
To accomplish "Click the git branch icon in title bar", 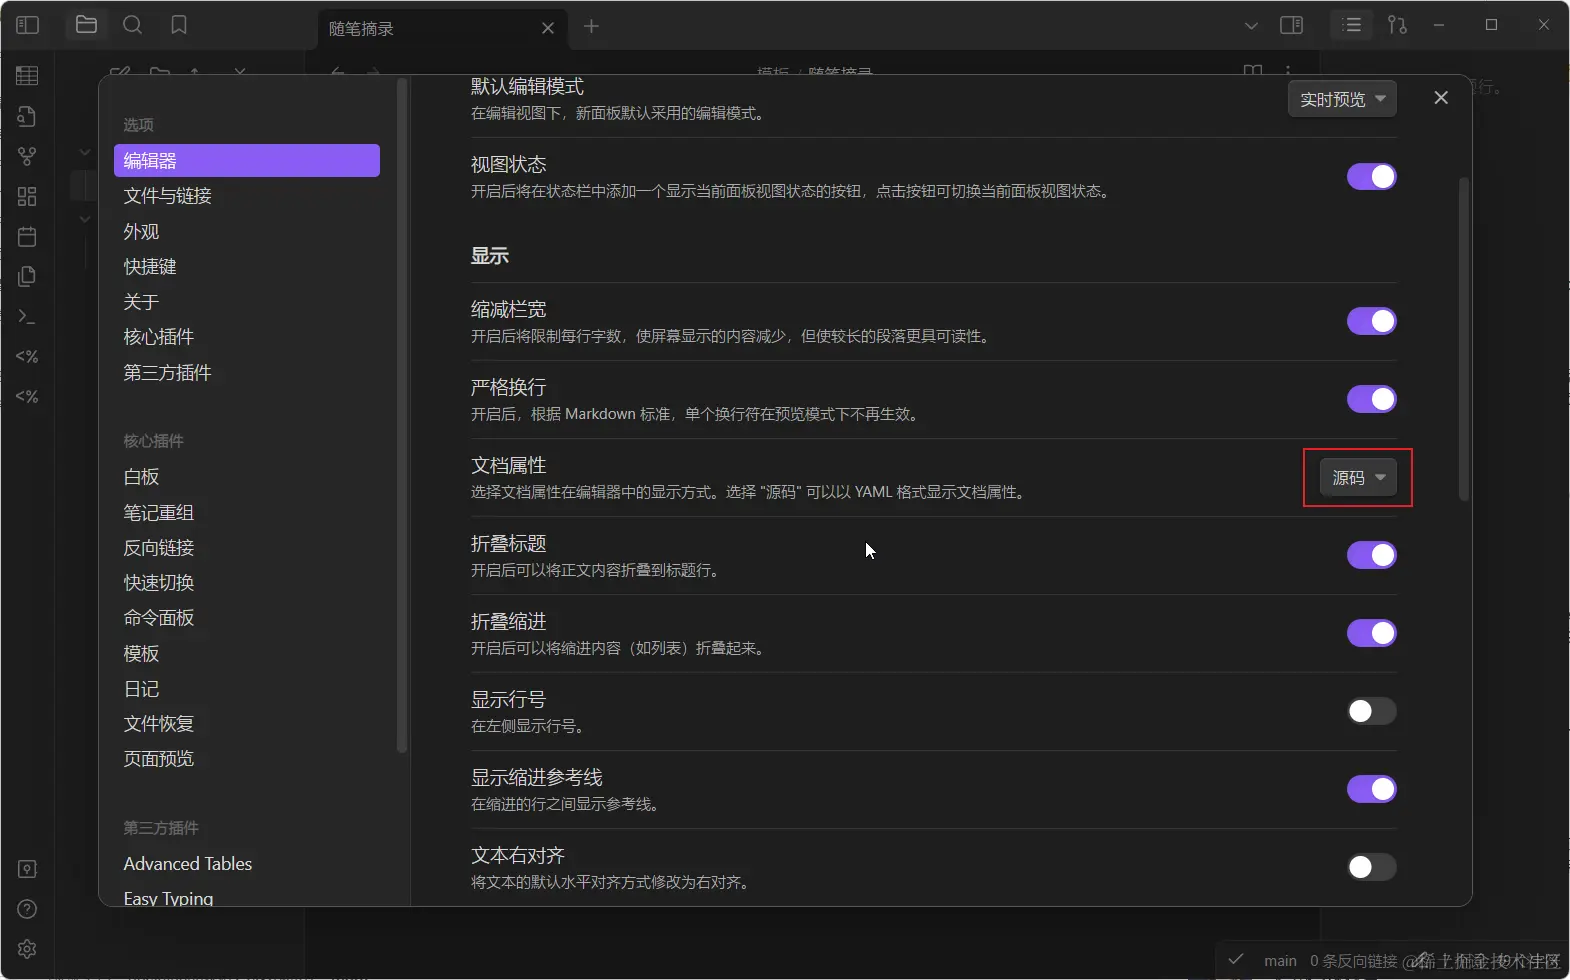I will [1398, 25].
